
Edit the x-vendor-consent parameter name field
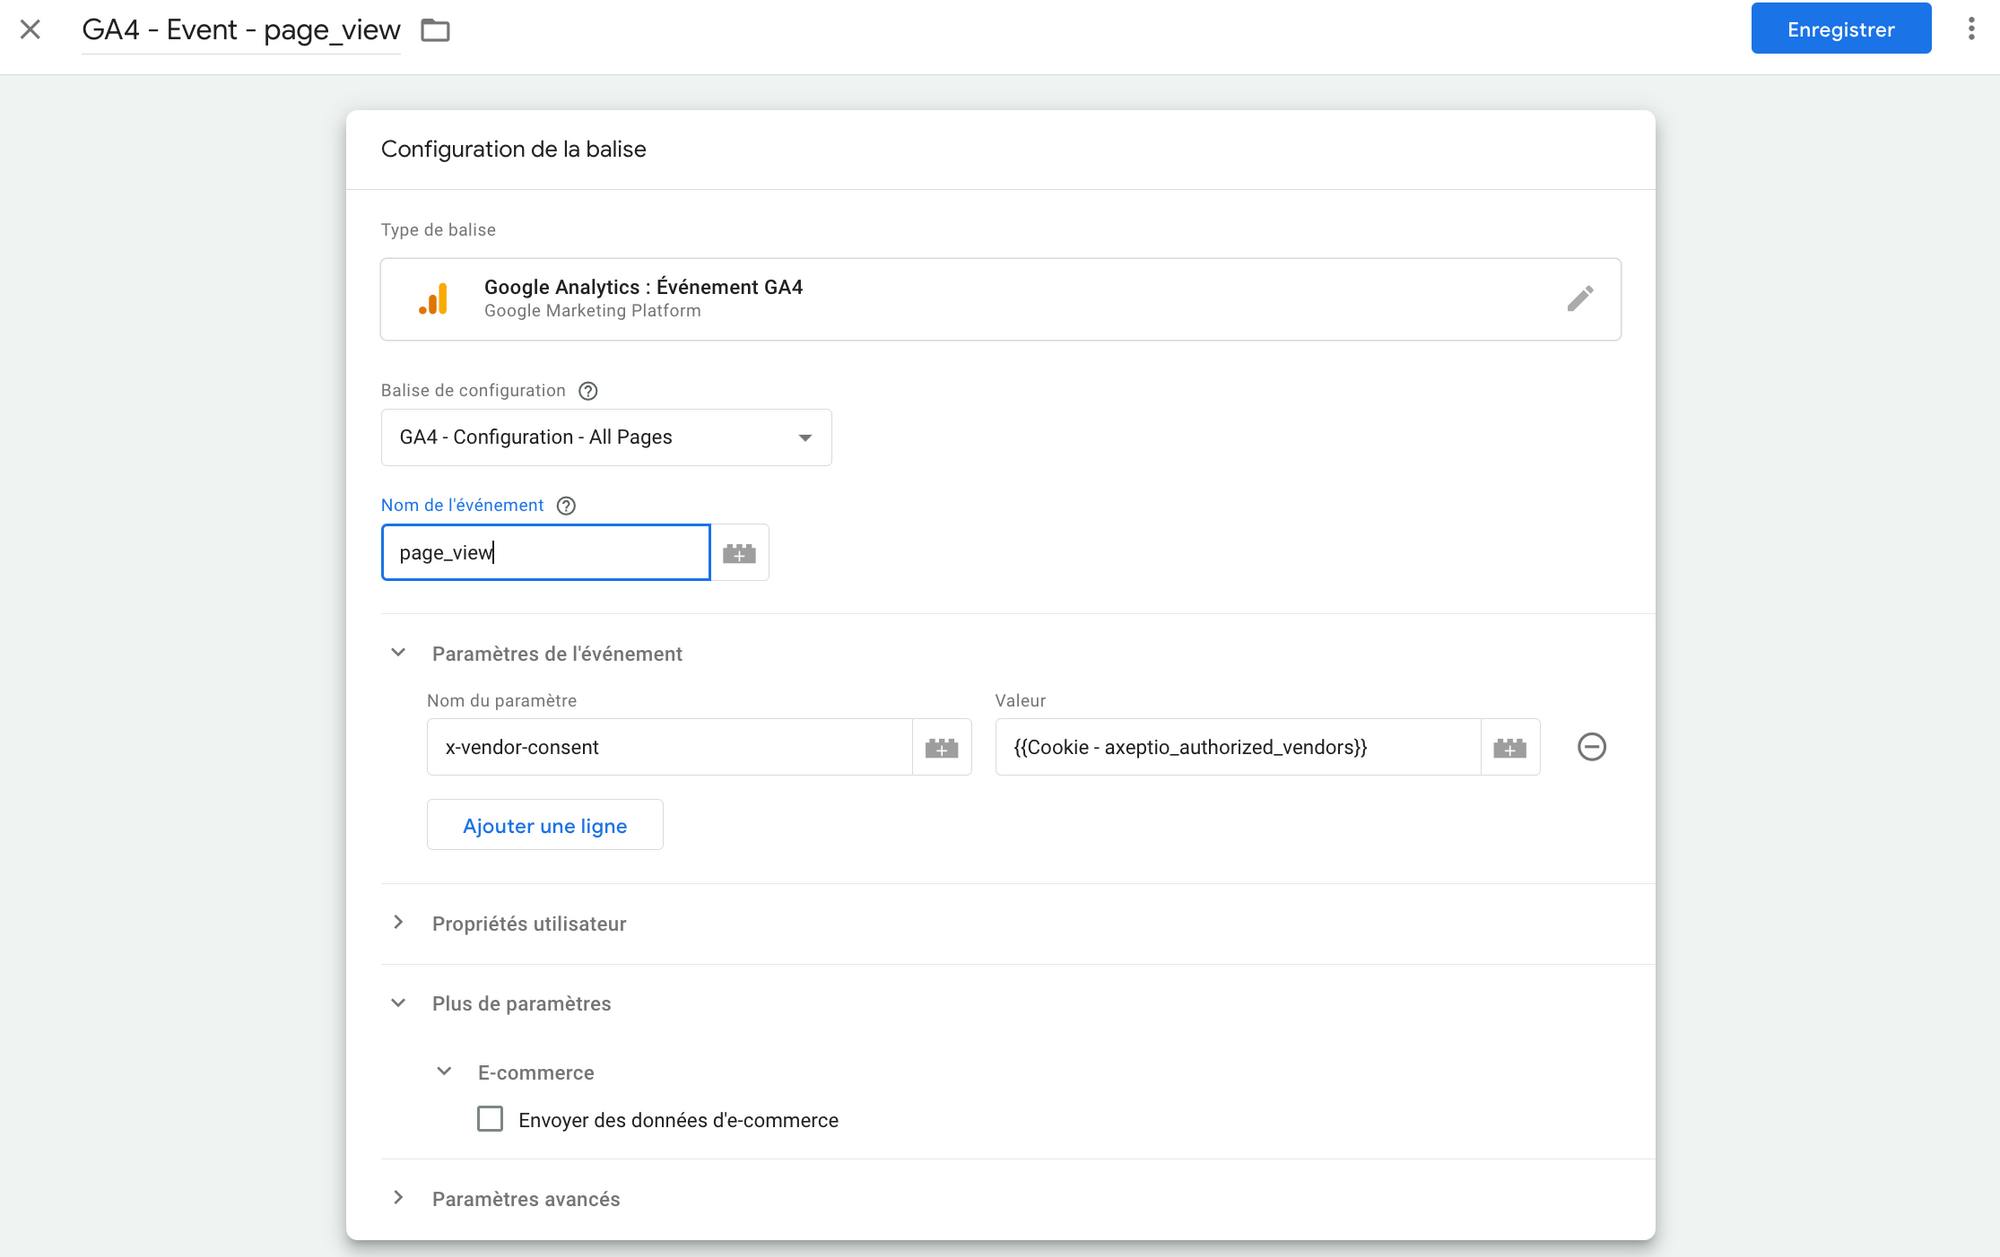669,747
